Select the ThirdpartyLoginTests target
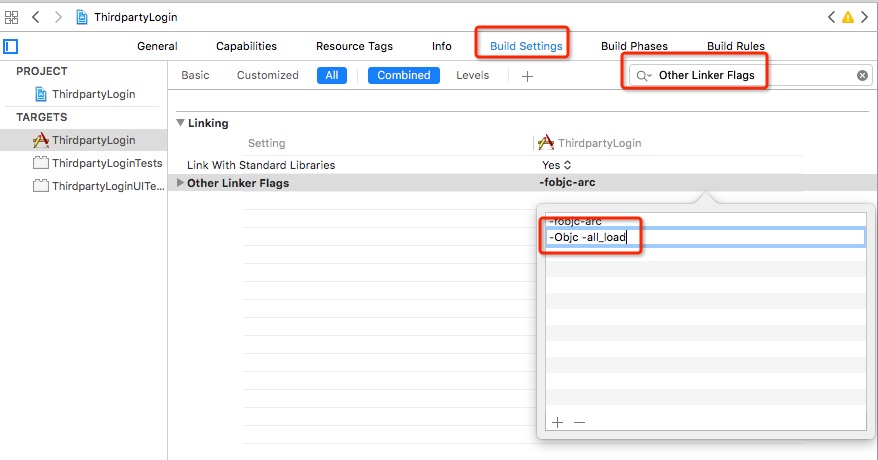 point(97,163)
